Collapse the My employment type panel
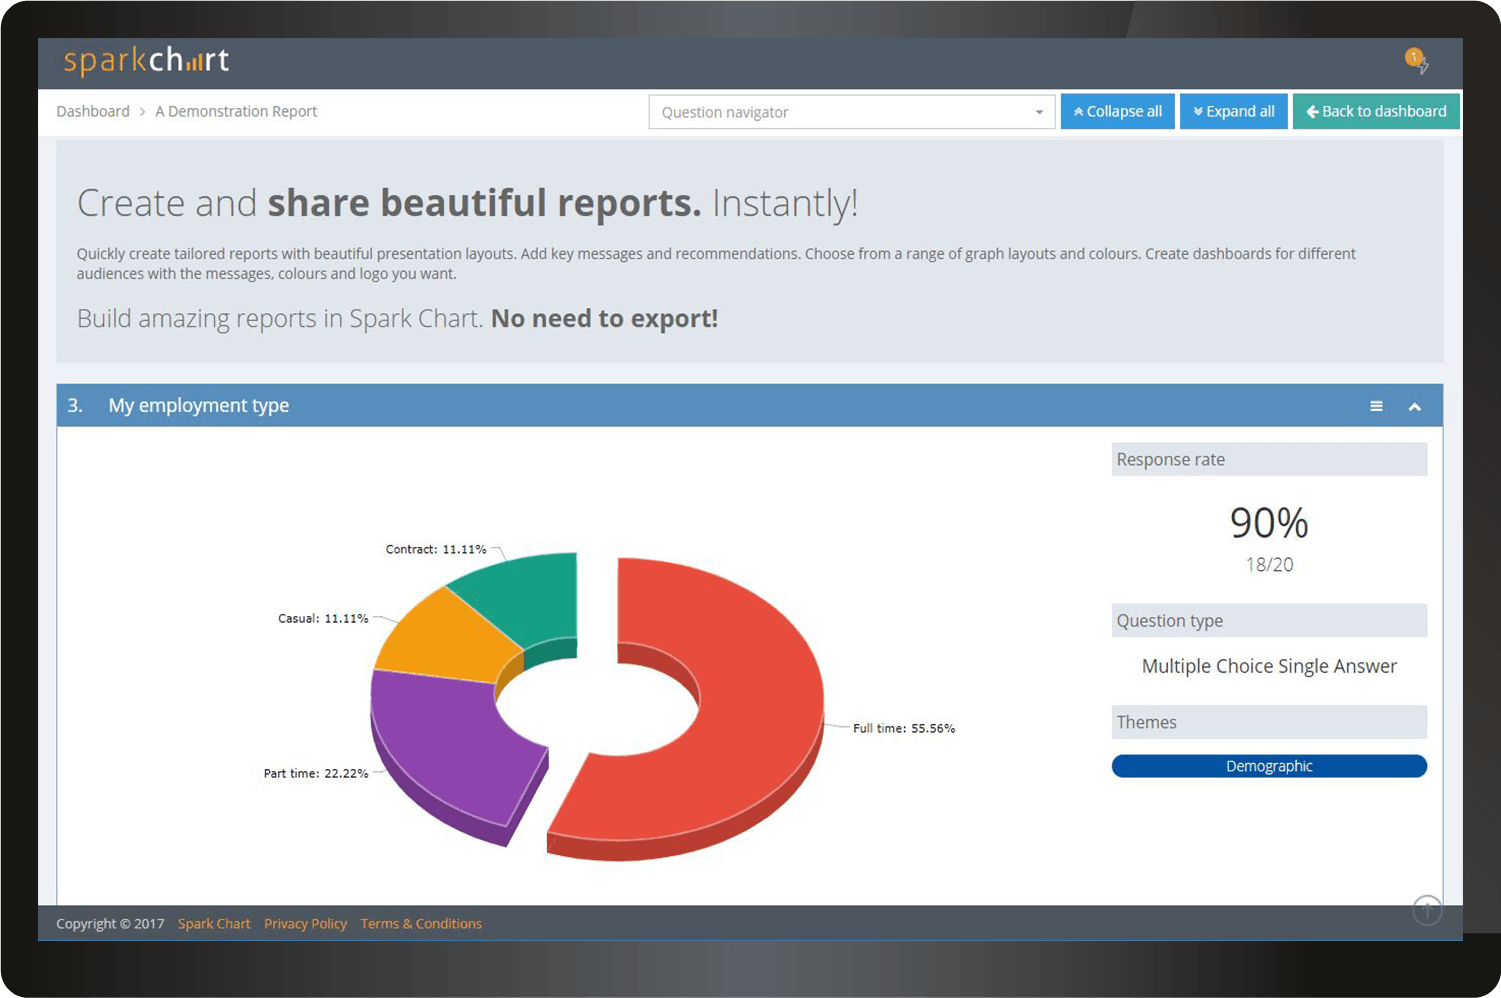The width and height of the screenshot is (1501, 998). coord(1414,406)
